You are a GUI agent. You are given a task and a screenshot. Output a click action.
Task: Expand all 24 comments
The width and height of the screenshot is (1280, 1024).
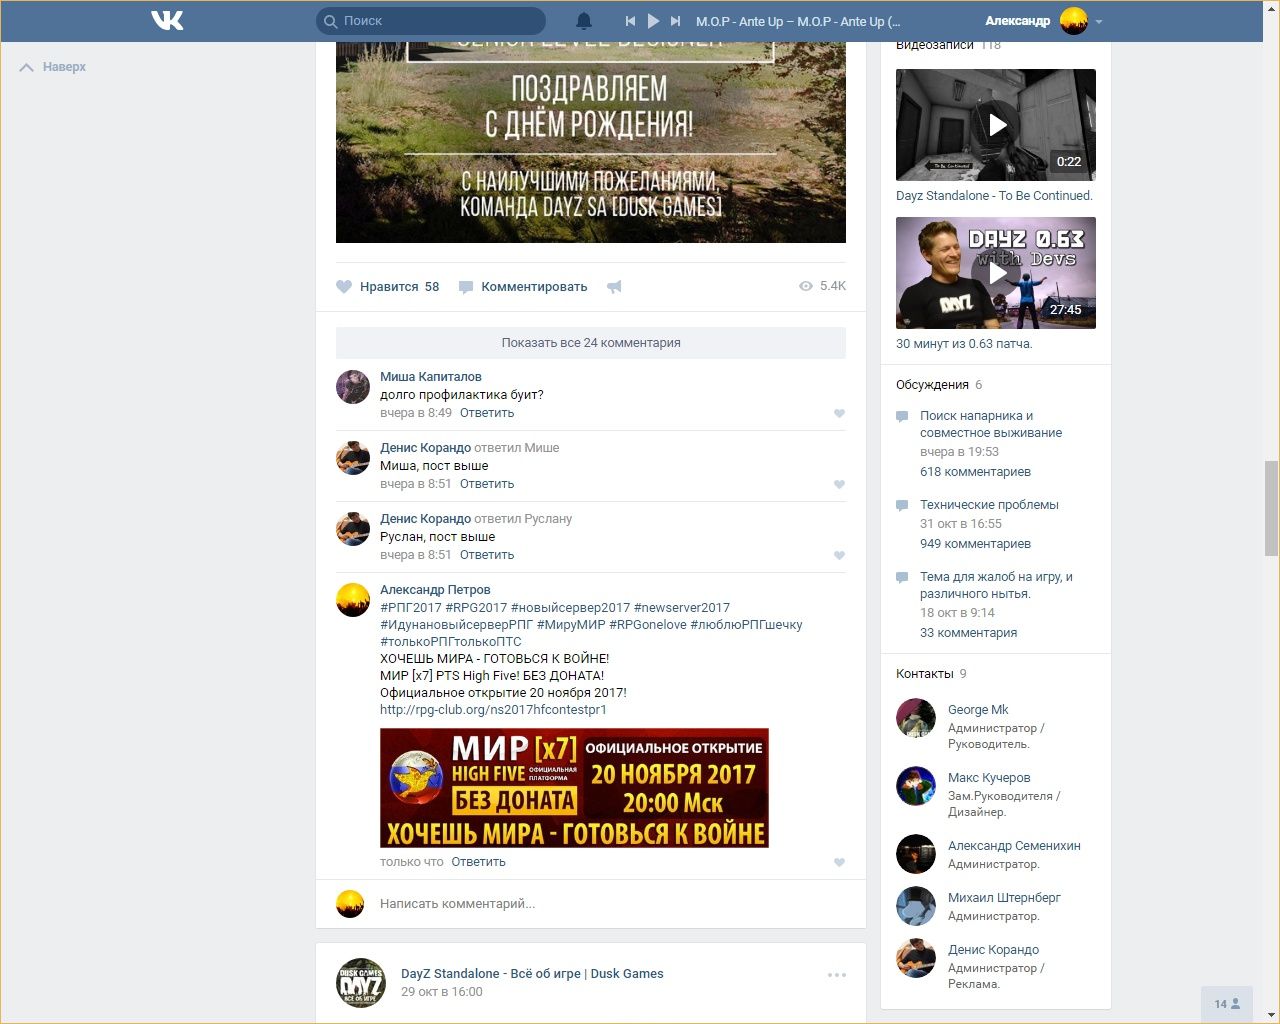pos(590,343)
